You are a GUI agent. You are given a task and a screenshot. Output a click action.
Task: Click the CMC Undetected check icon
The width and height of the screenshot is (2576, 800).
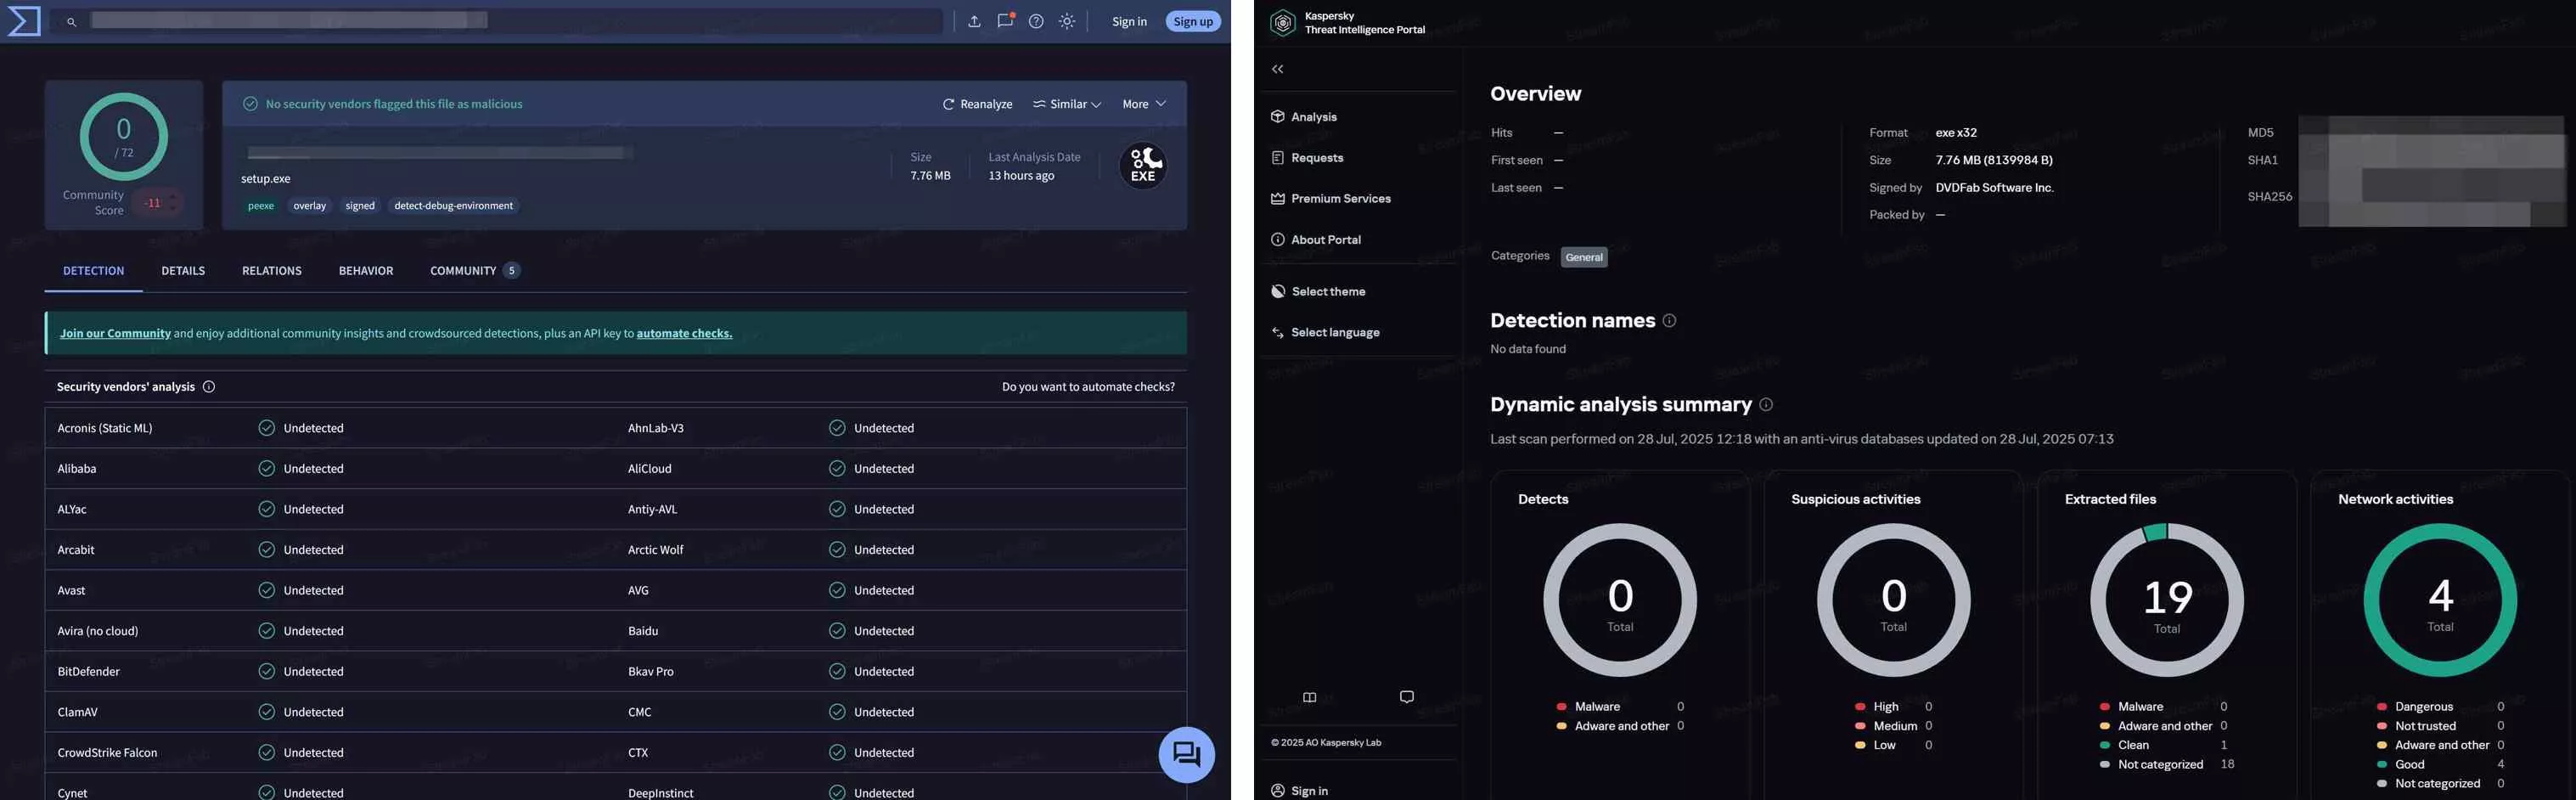click(837, 712)
